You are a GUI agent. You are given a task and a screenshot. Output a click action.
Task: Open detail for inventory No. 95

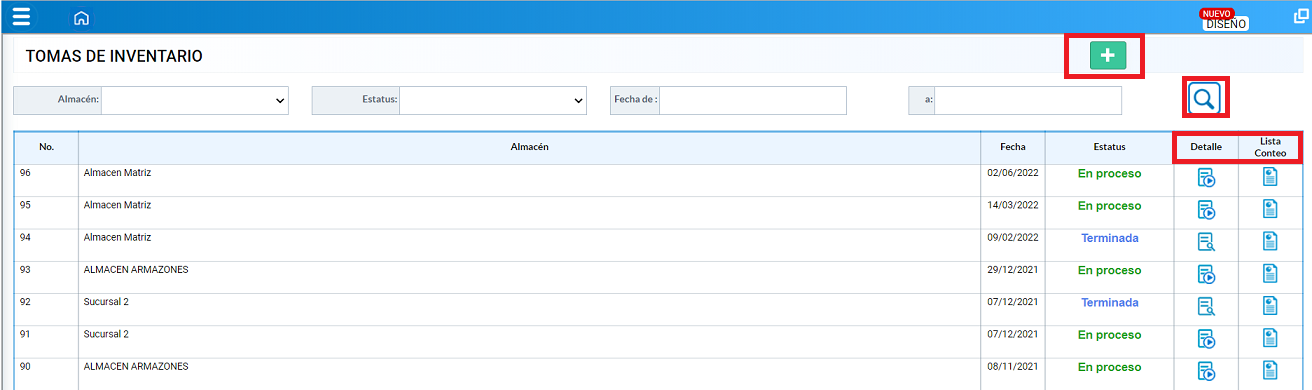coord(1206,211)
